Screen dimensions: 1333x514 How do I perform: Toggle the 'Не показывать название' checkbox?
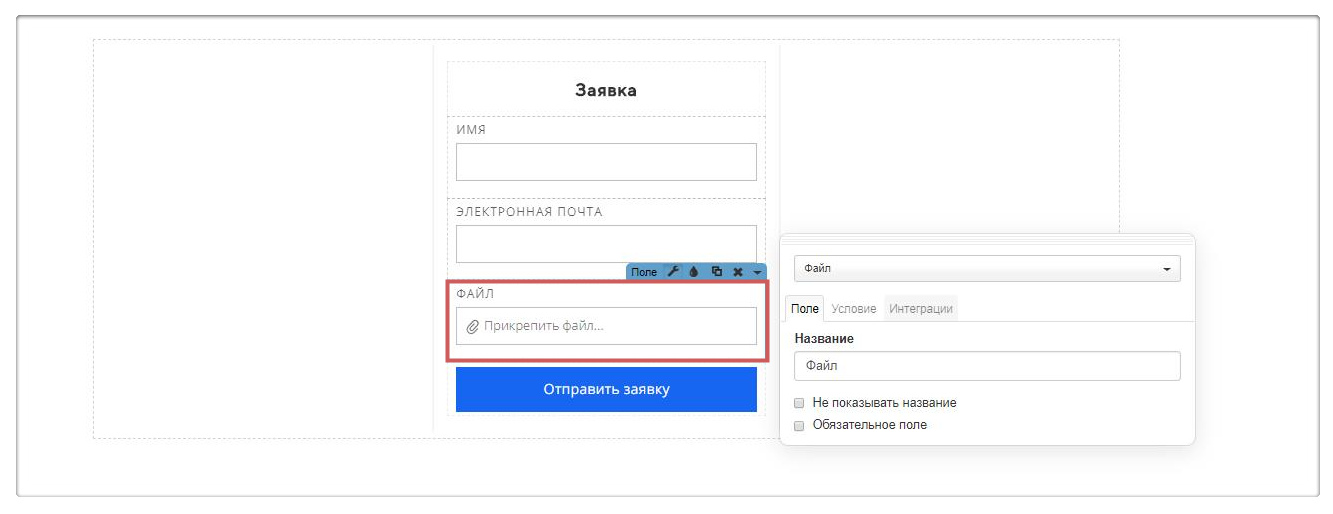pyautogui.click(x=799, y=403)
